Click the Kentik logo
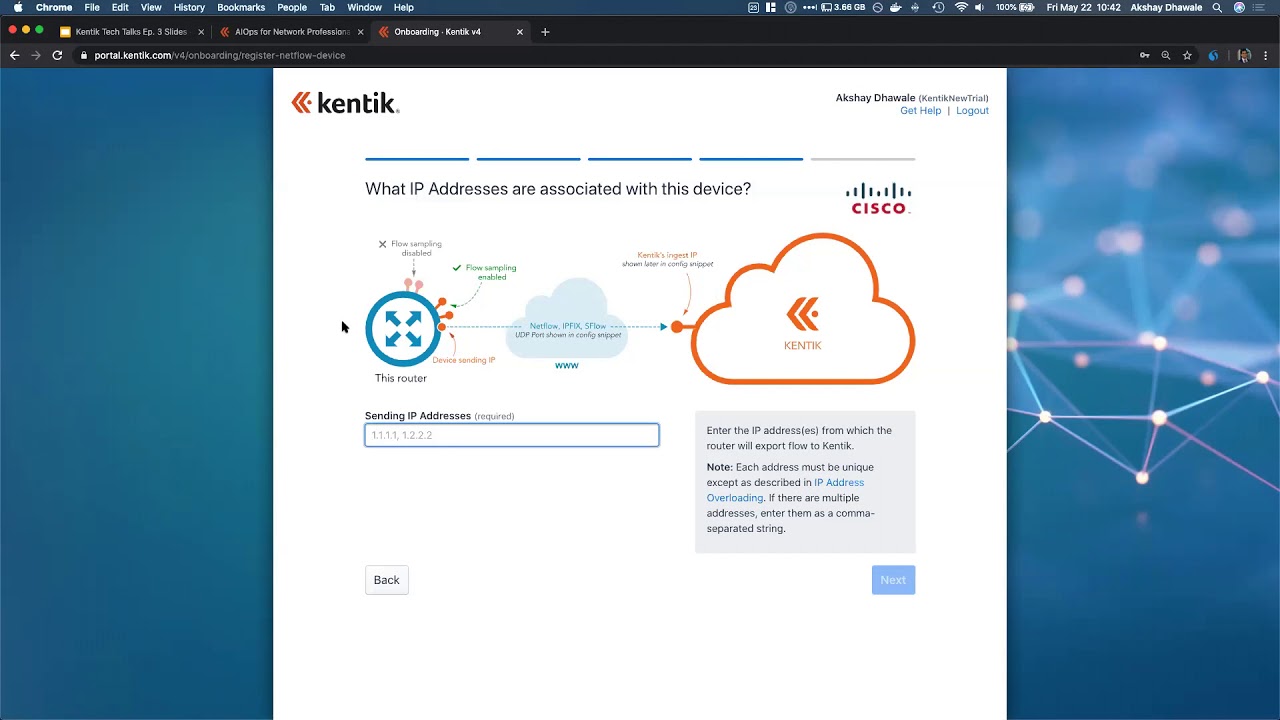1280x720 pixels. point(345,103)
